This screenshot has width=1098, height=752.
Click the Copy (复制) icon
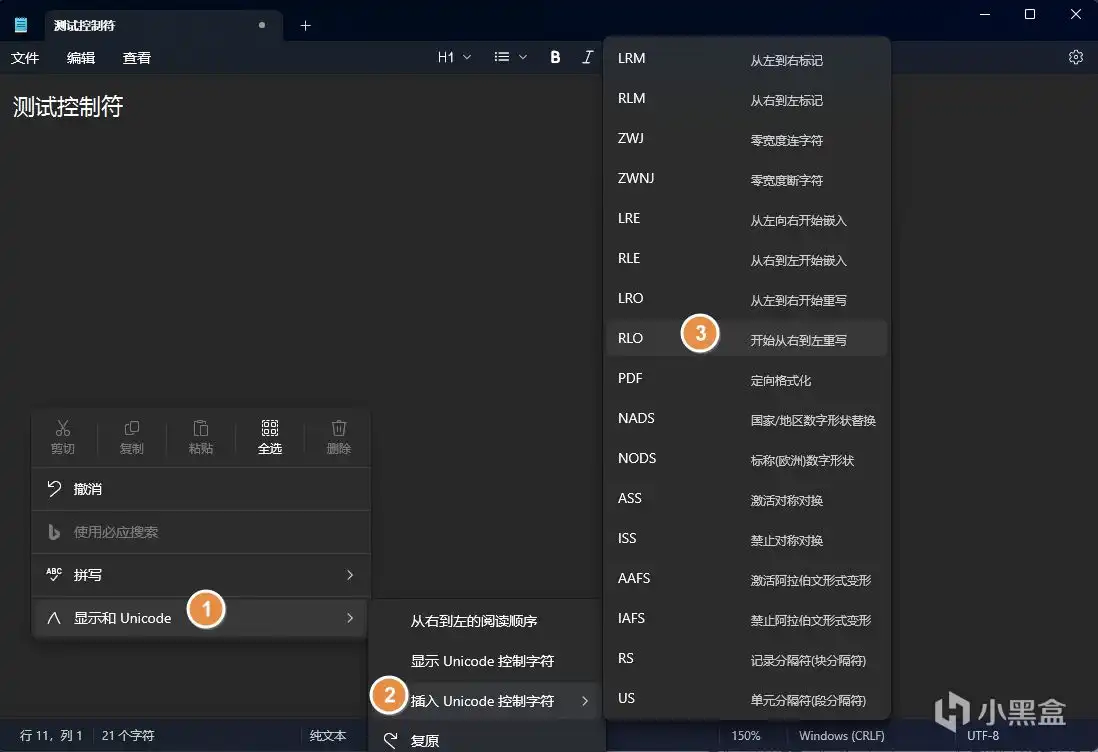click(132, 436)
